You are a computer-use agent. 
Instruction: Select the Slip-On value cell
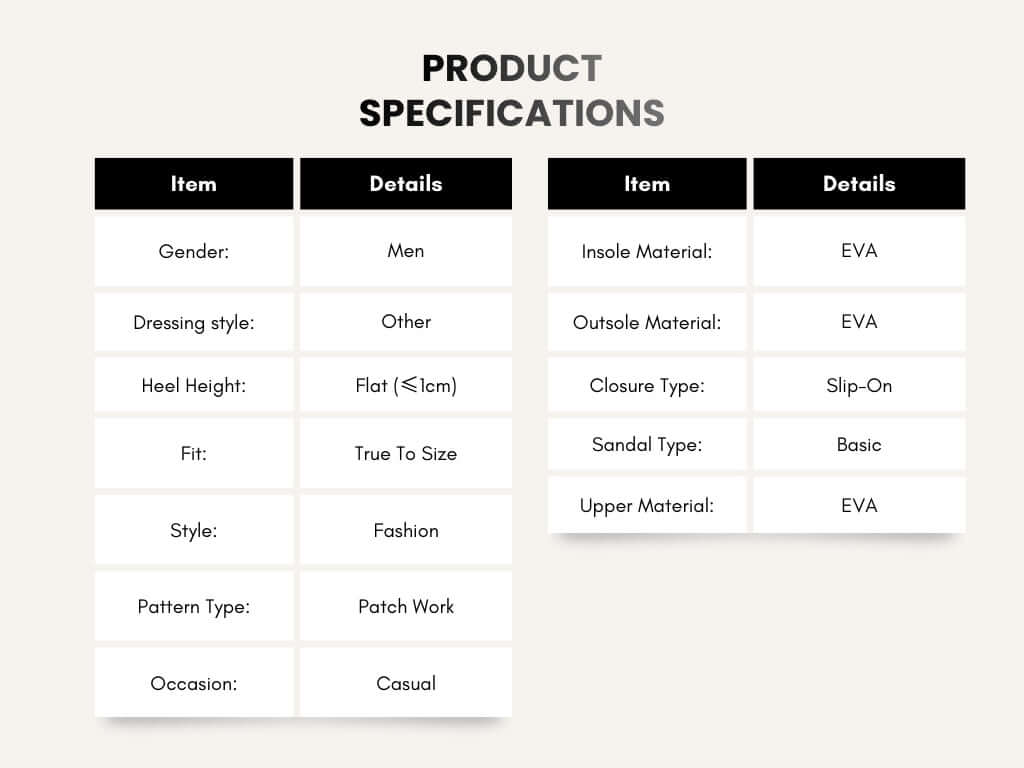click(859, 385)
